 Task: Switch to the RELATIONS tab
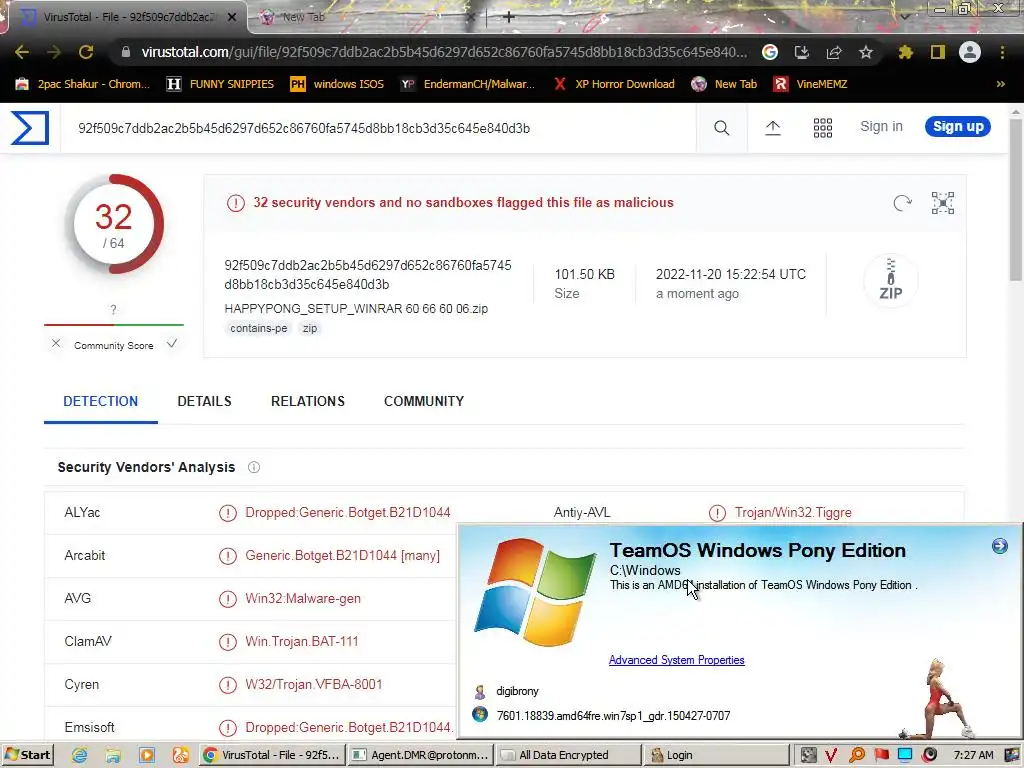[308, 401]
